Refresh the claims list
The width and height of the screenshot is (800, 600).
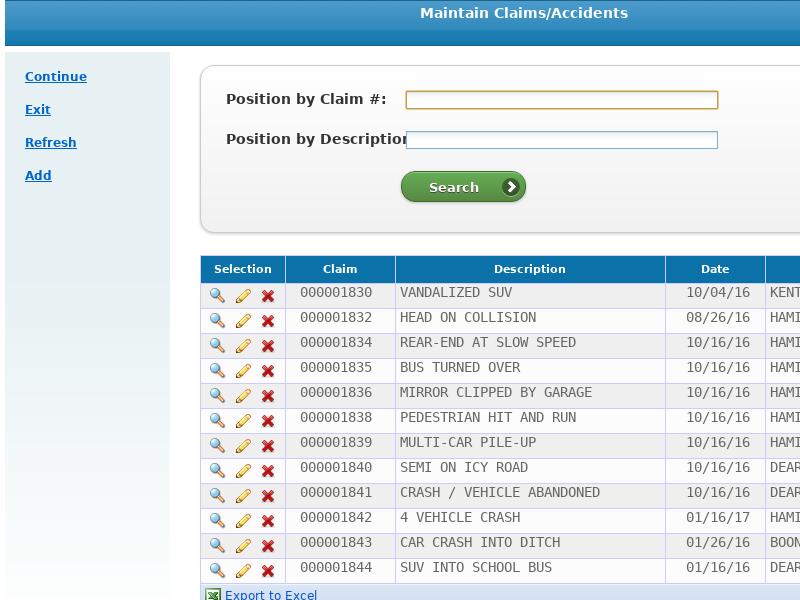[x=51, y=143]
